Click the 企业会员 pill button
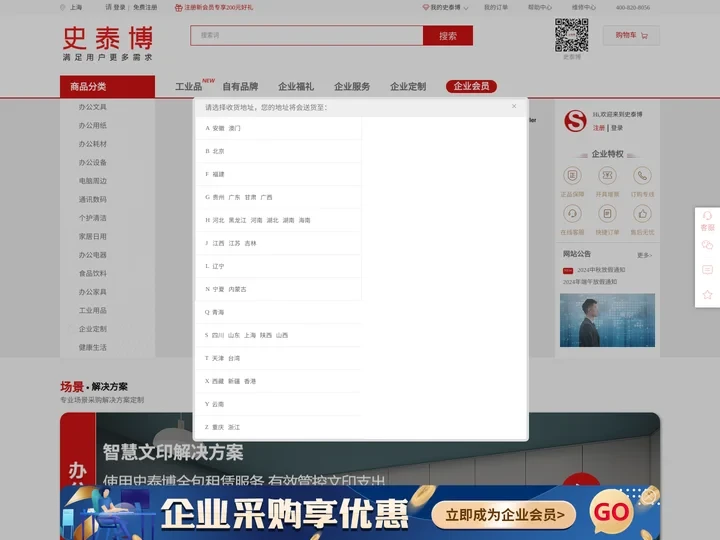720x540 pixels. 472,86
